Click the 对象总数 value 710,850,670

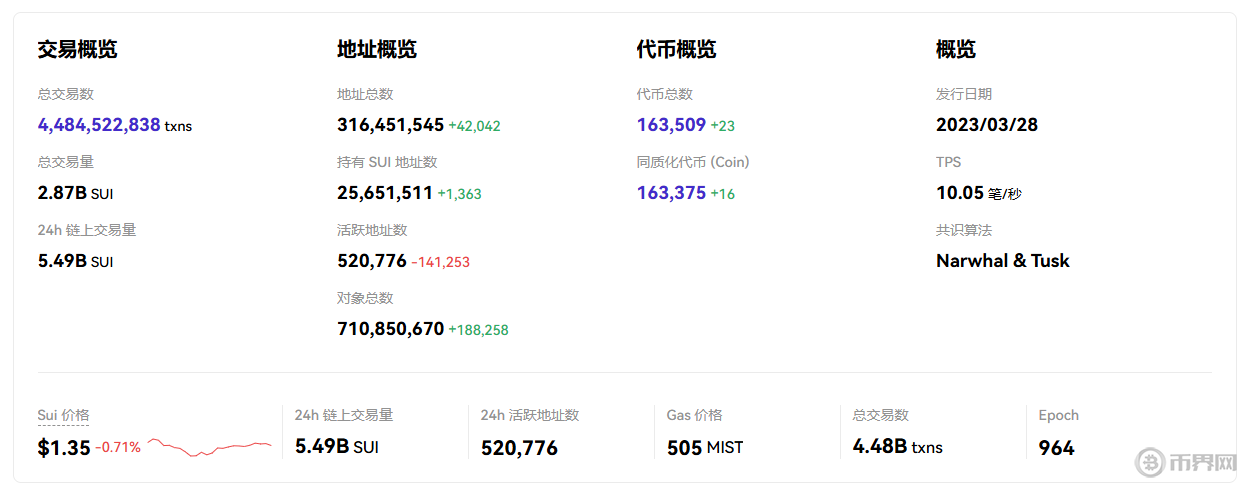(390, 329)
